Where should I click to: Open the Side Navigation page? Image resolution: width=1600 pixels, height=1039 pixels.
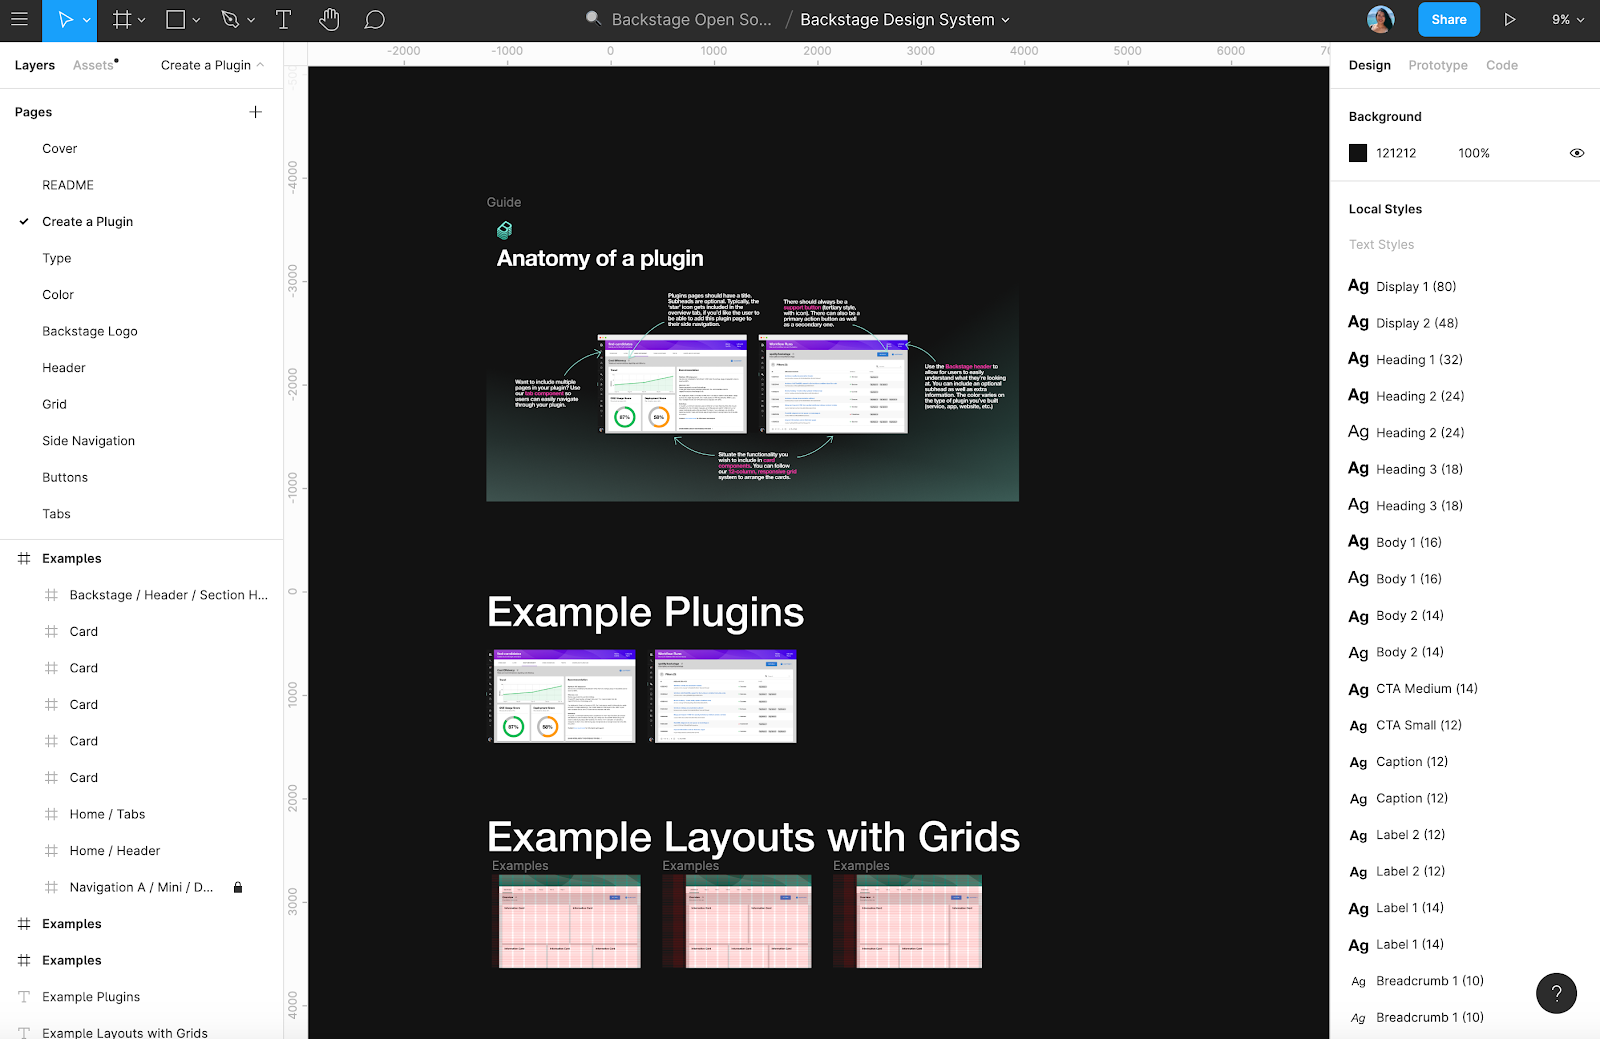pos(88,441)
